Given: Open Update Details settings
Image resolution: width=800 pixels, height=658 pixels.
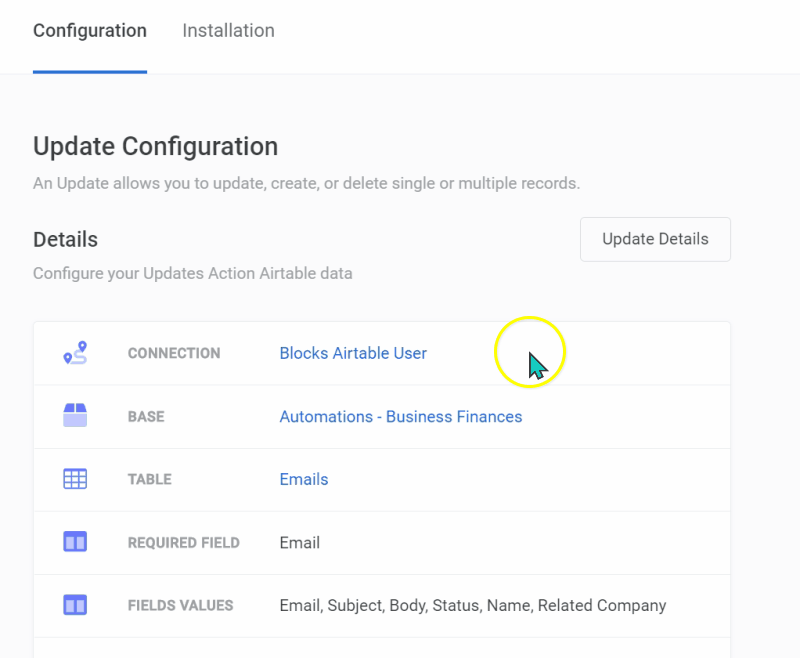Looking at the screenshot, I should point(655,239).
